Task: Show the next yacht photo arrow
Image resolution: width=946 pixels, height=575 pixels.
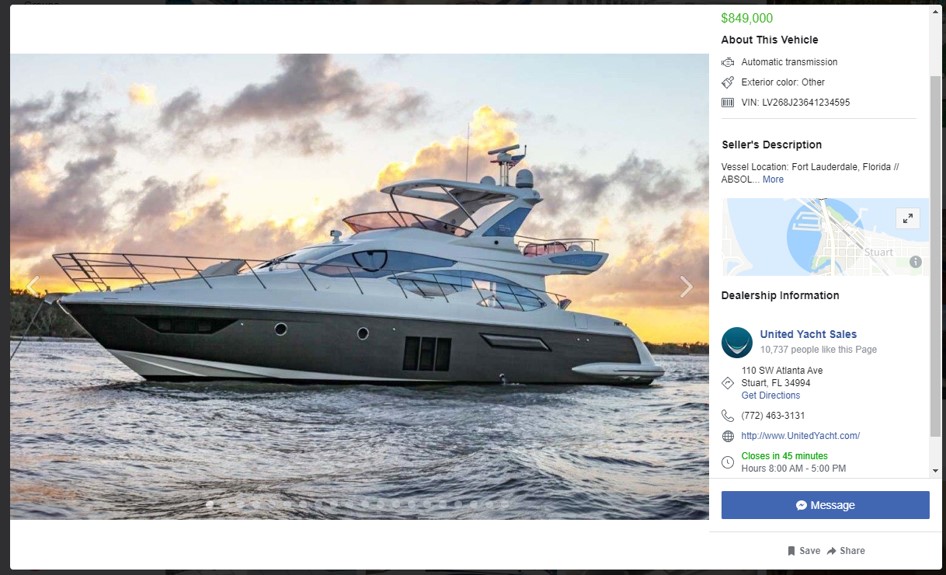Action: pos(686,287)
